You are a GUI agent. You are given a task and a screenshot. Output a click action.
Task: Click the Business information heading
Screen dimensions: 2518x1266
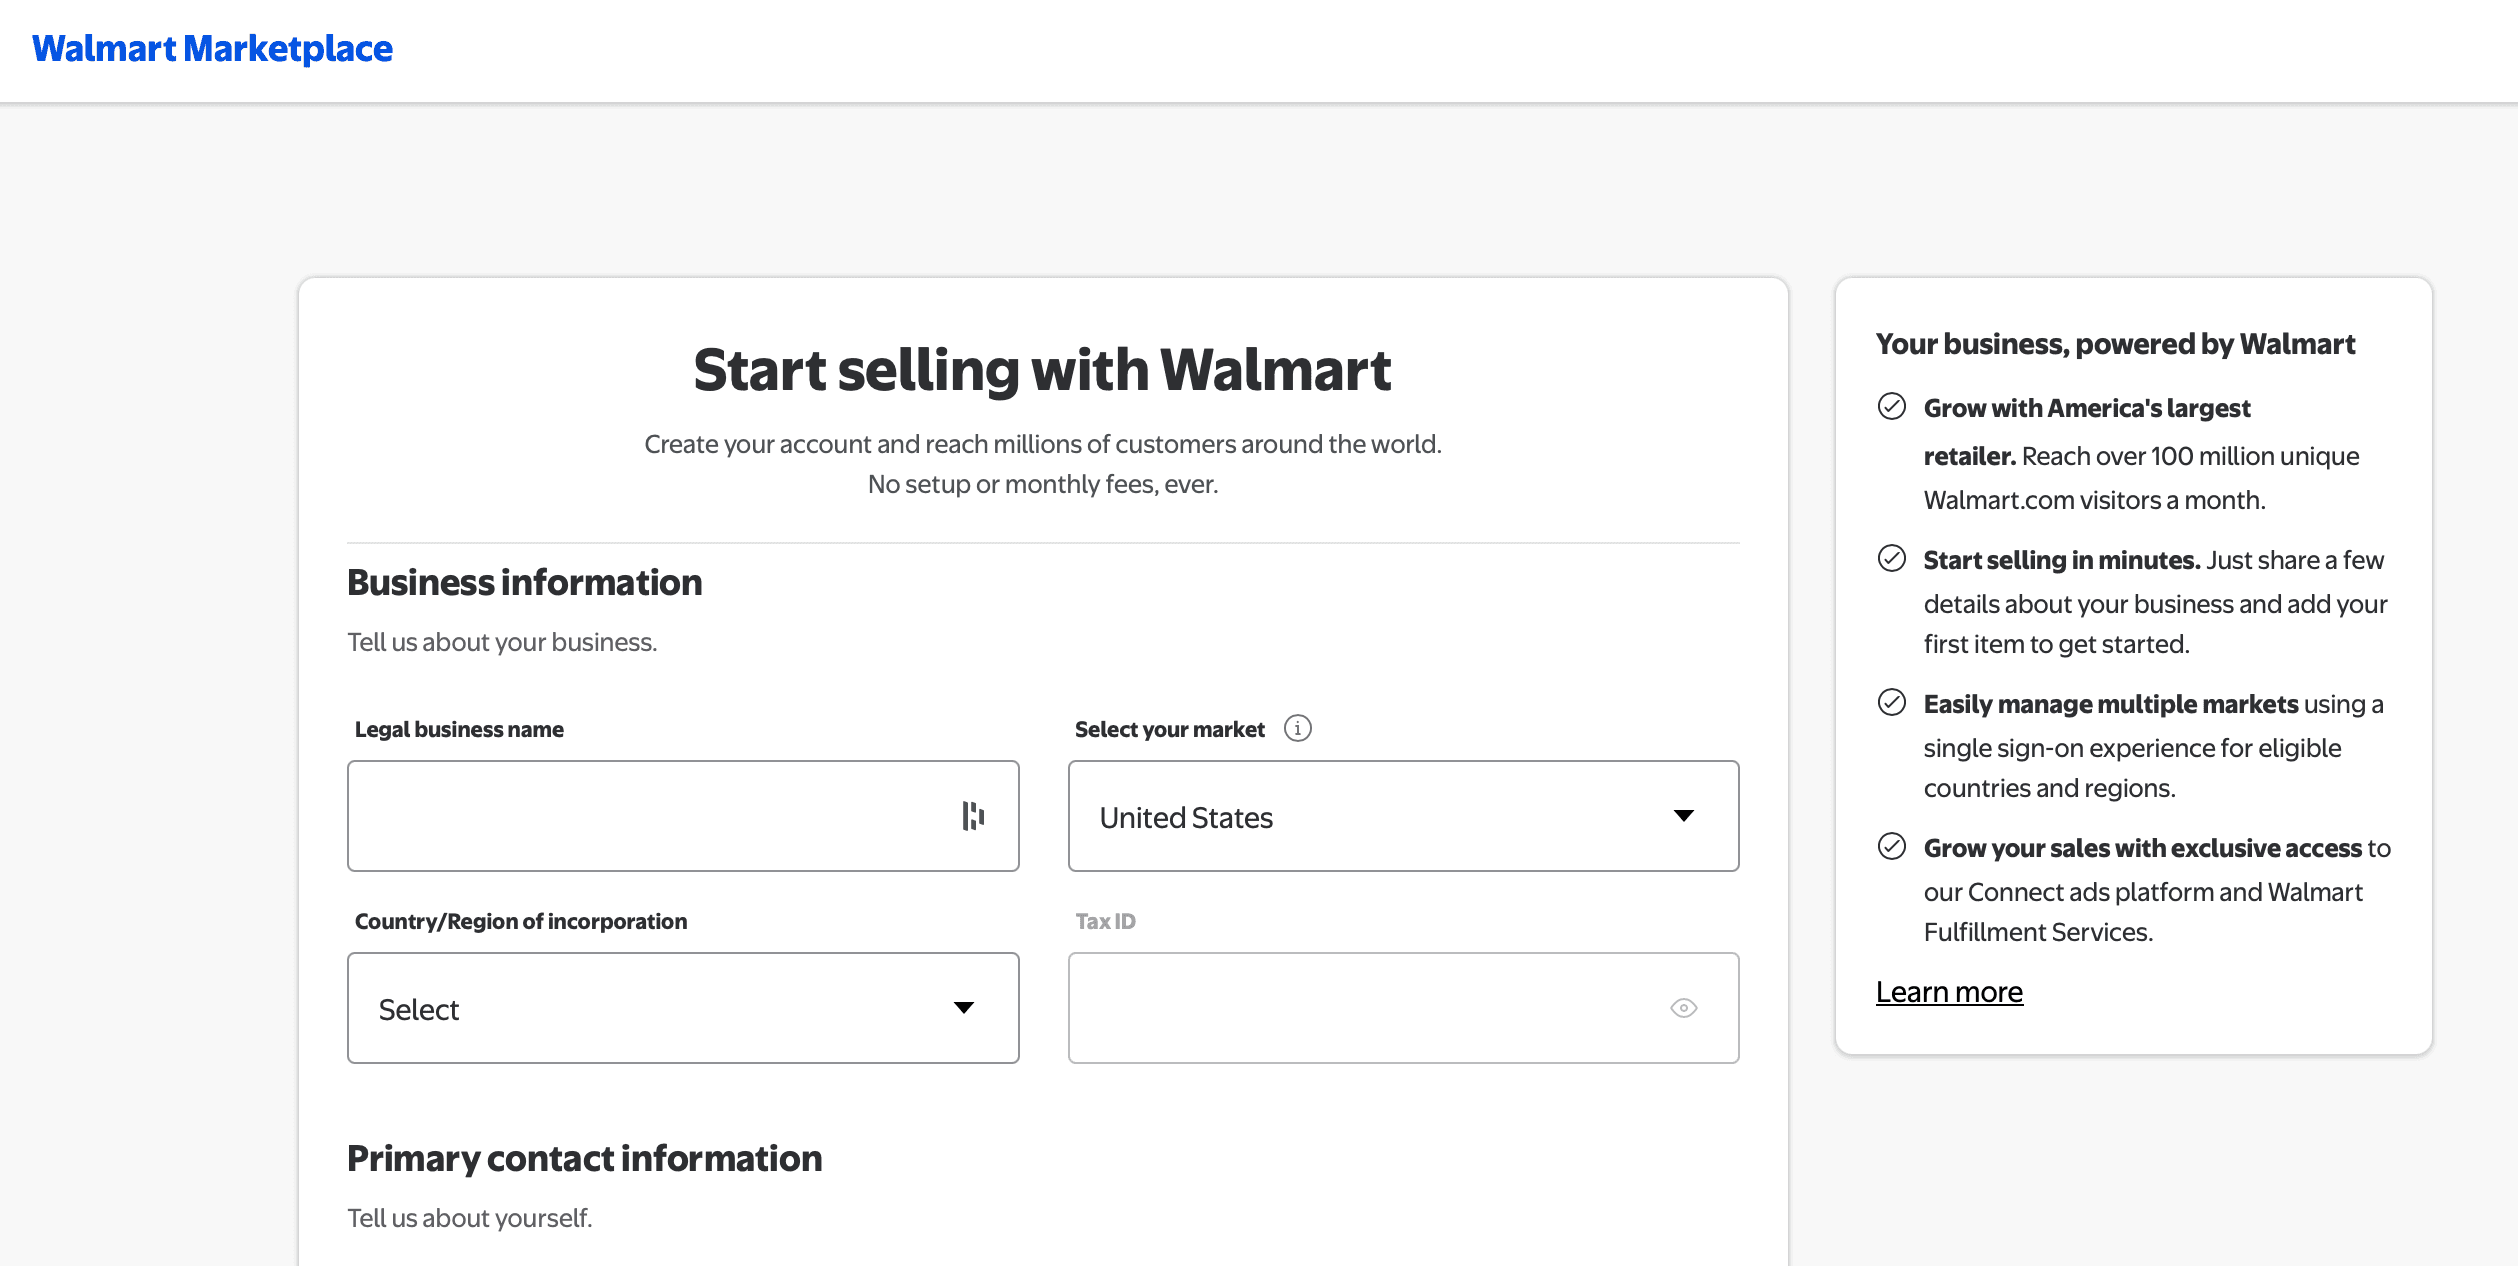coord(524,582)
